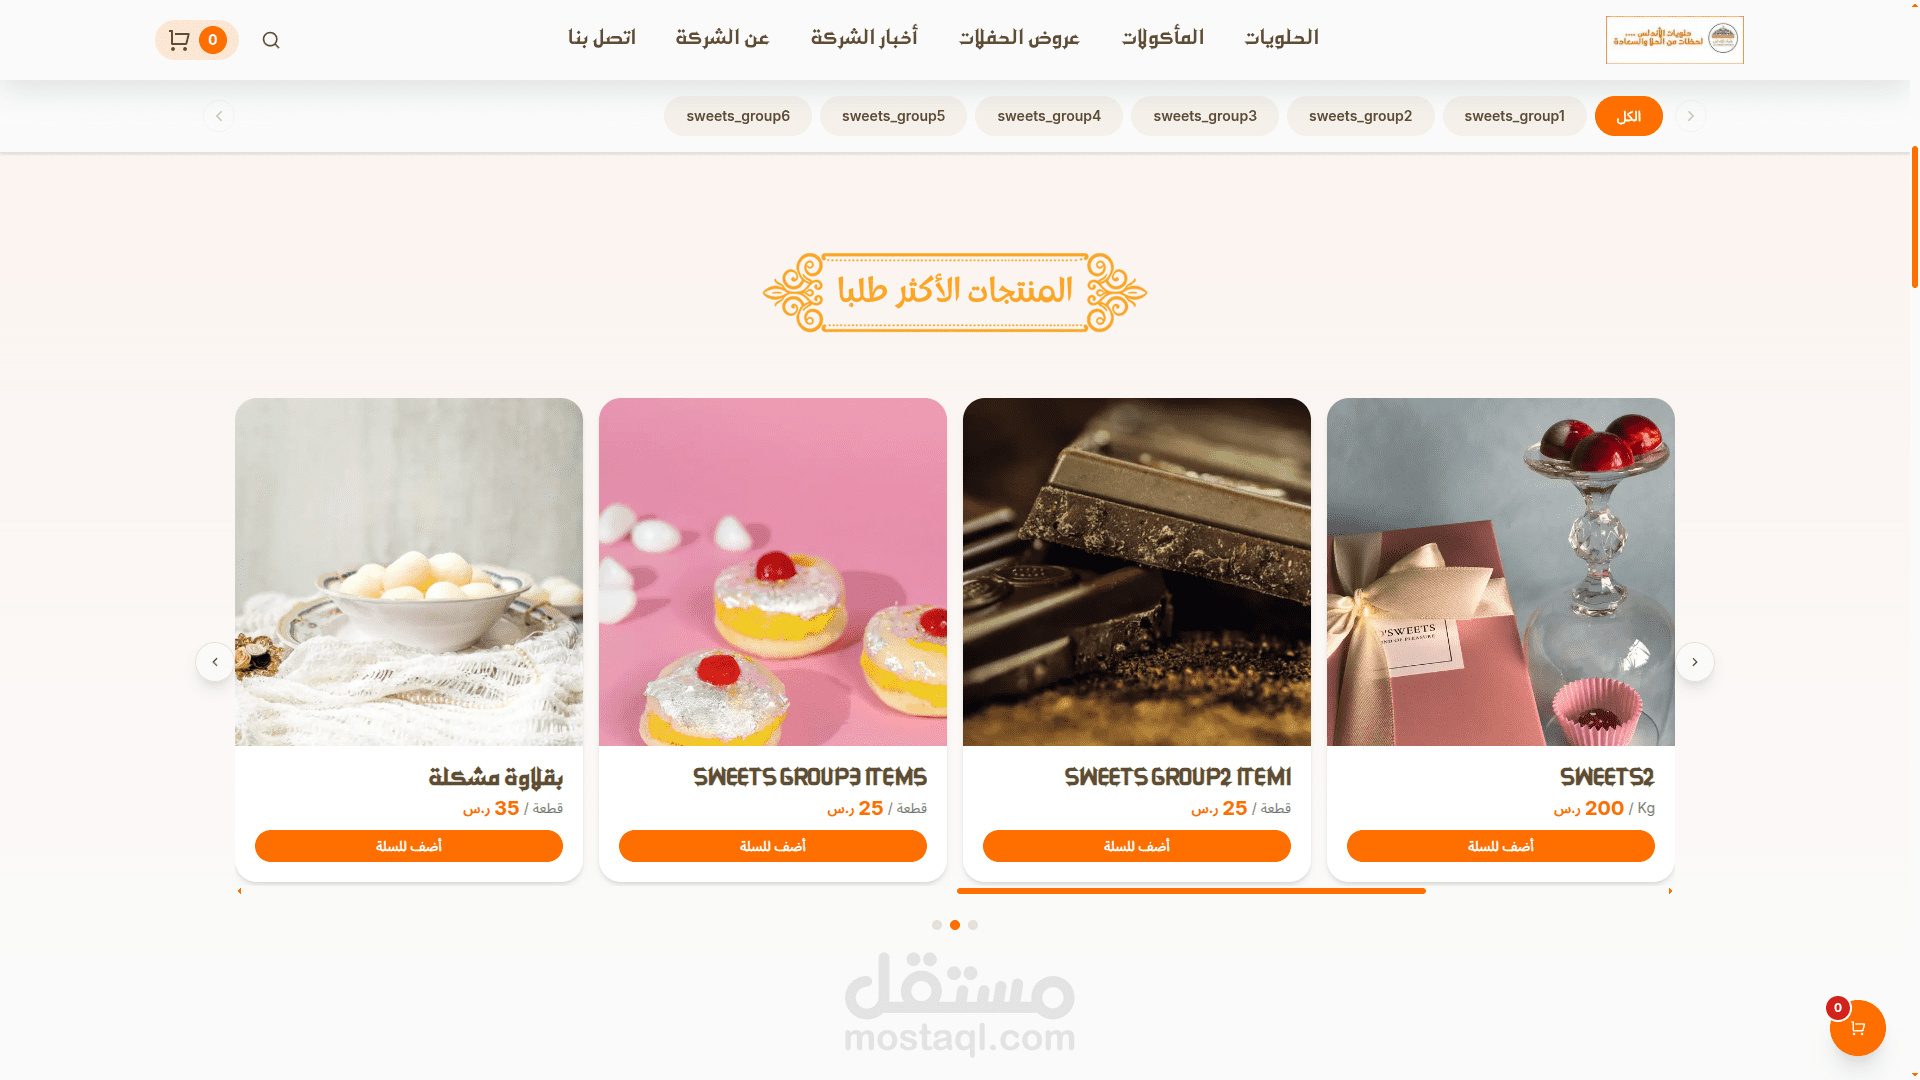Viewport: 1920px width, 1080px height.
Task: Select the active middle pagination dot
Action: [x=955, y=925]
